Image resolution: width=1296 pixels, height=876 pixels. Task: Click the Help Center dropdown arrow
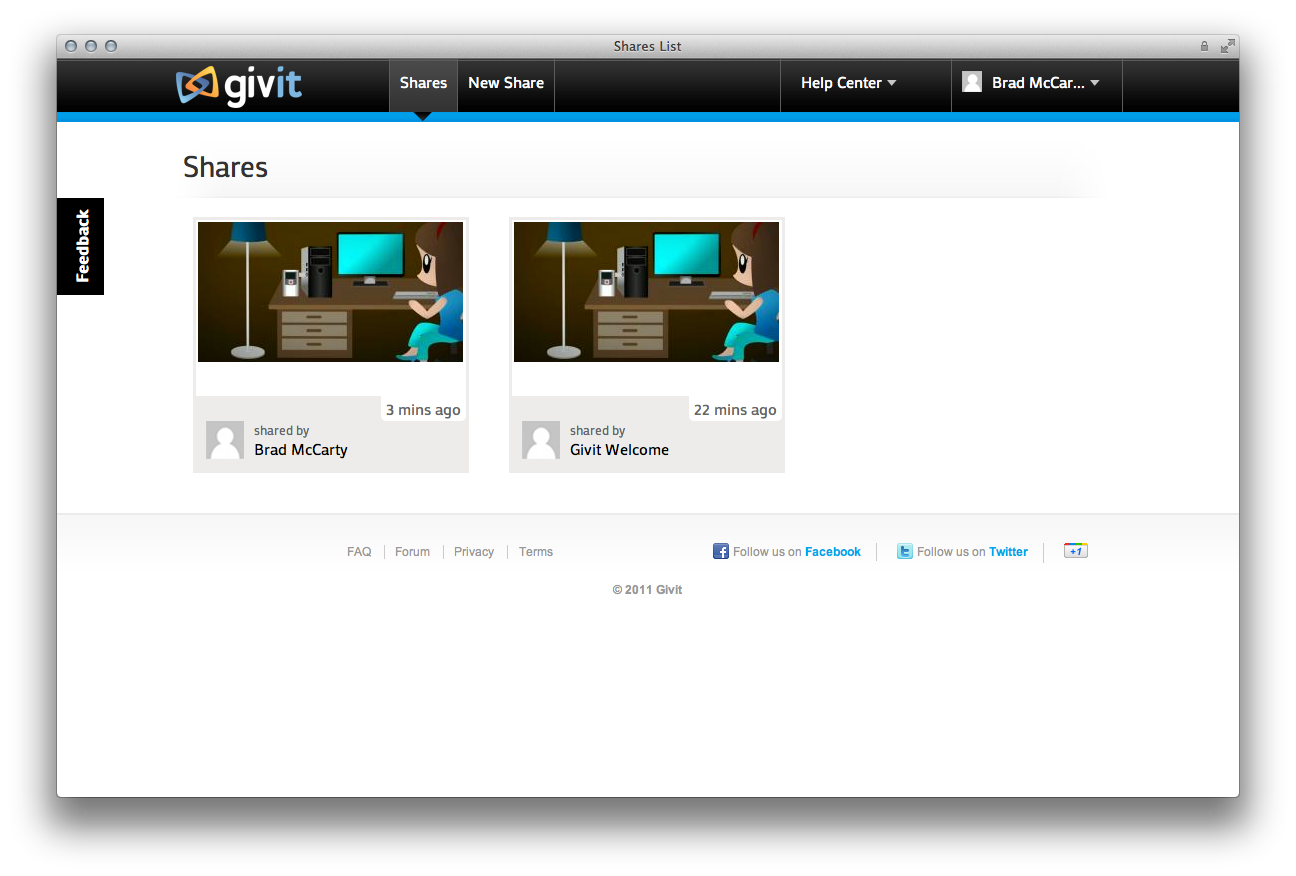pos(892,83)
